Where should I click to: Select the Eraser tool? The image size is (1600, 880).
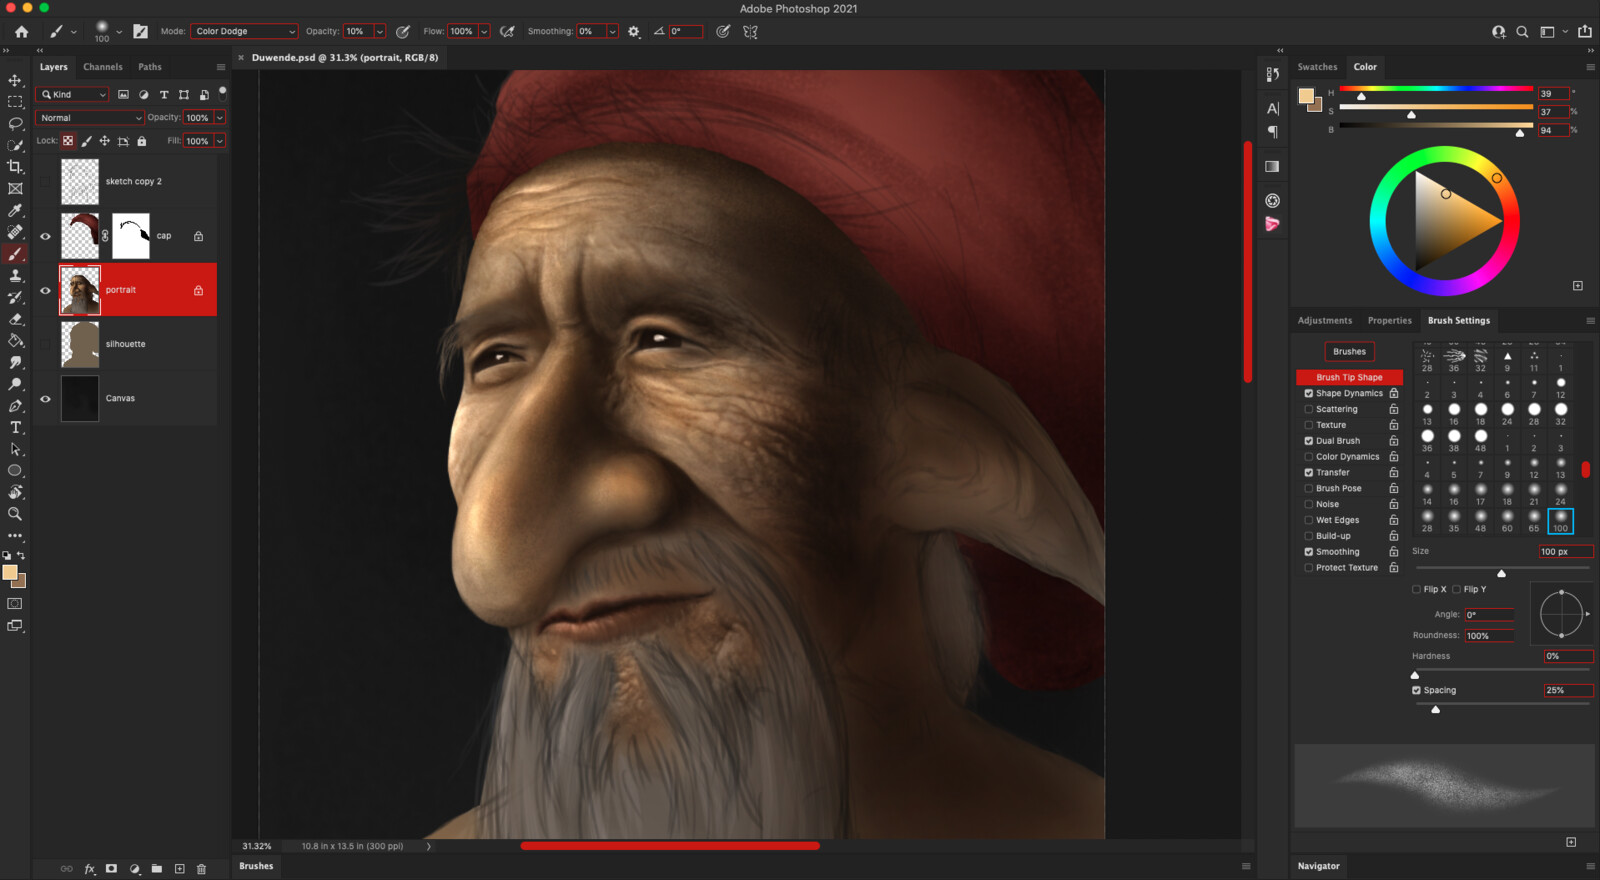click(x=15, y=319)
